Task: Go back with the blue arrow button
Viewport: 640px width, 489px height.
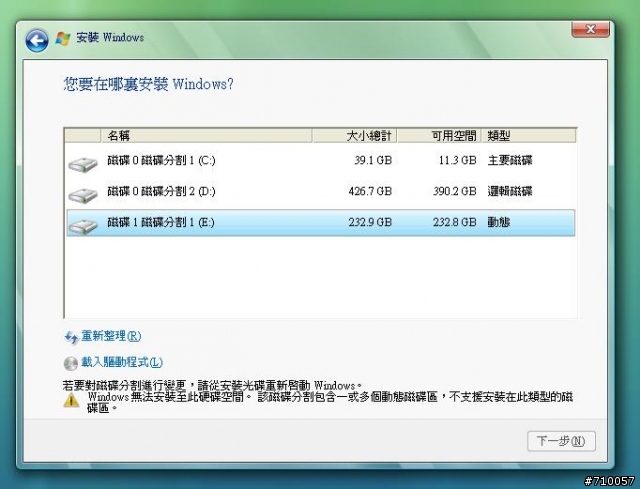Action: pyautogui.click(x=37, y=40)
